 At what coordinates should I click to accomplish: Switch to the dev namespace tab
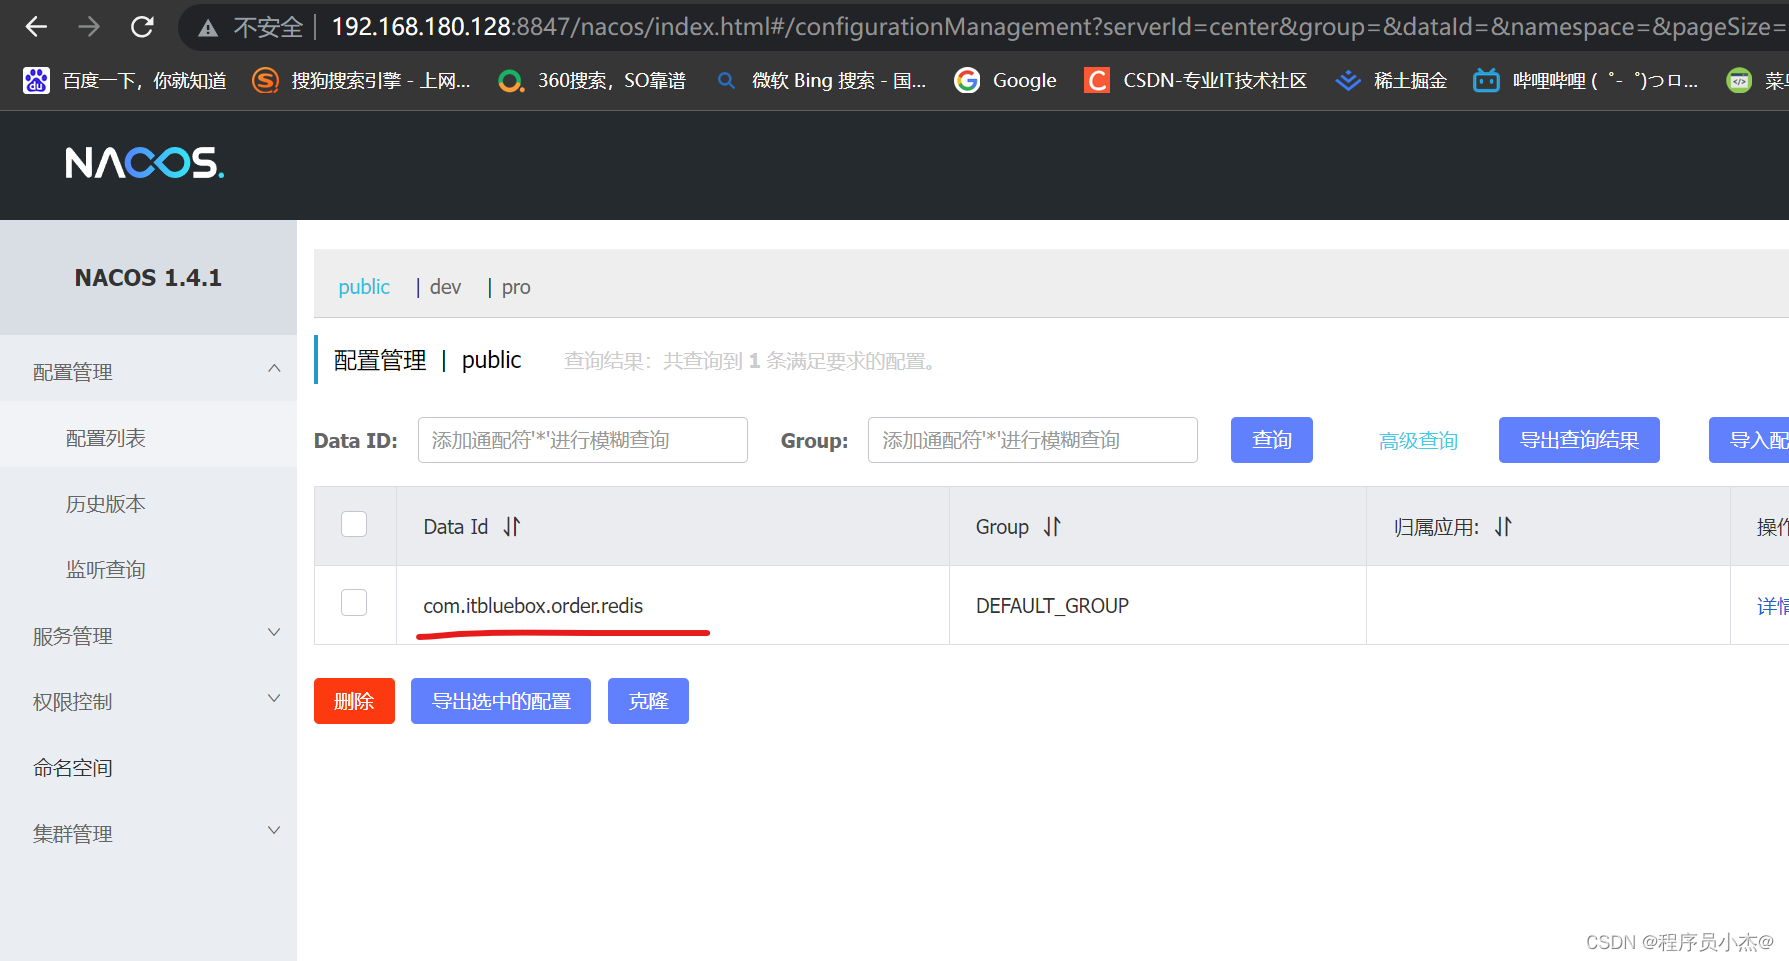point(445,287)
